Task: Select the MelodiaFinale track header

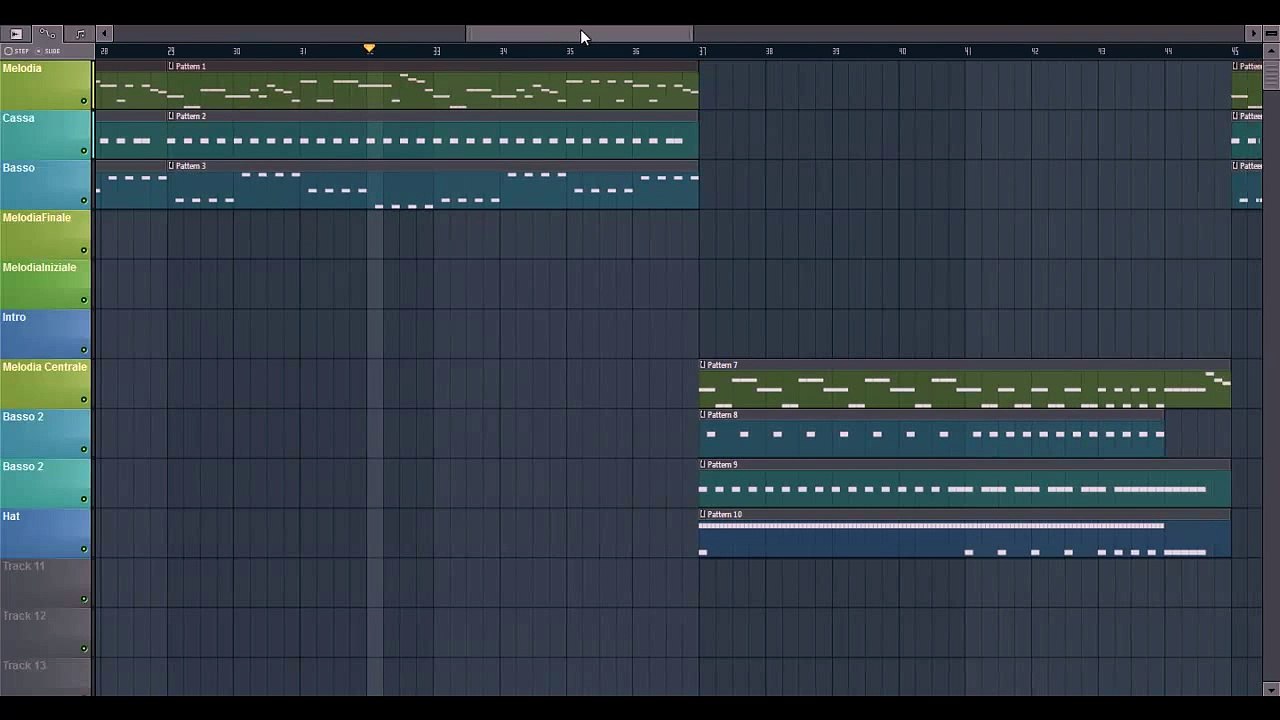Action: 46,234
